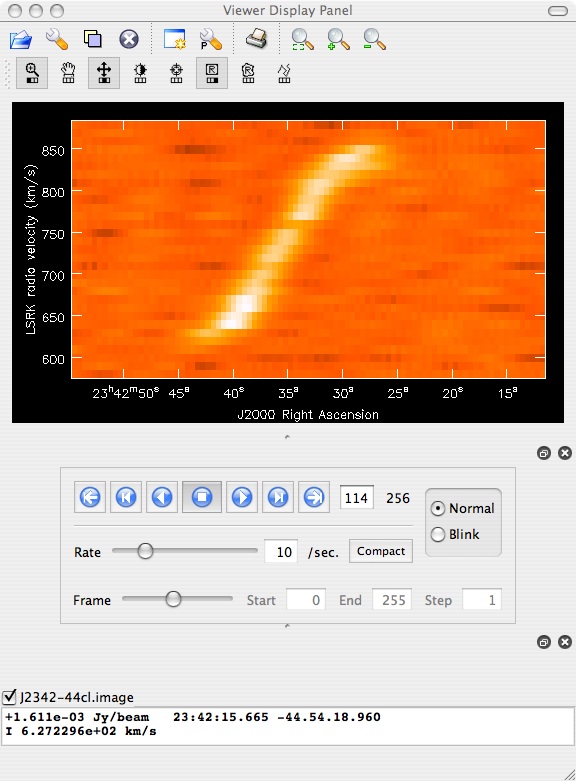Click the round X unregister data icon

click(129, 39)
